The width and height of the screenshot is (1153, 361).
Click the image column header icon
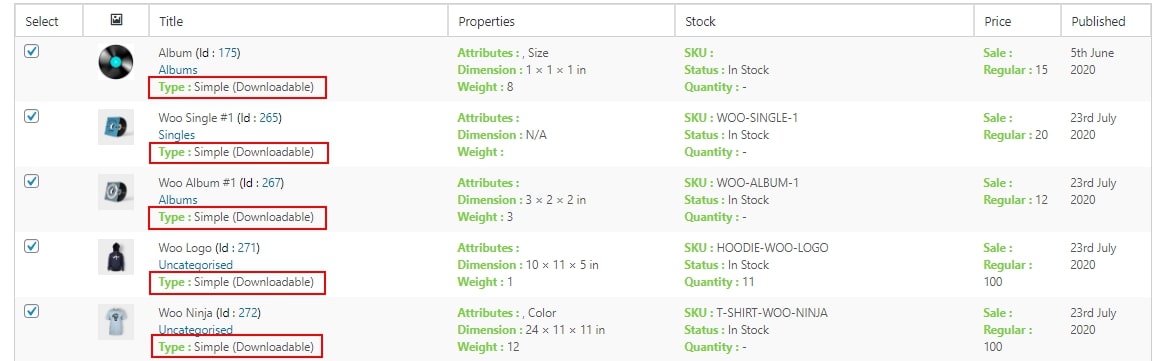pyautogui.click(x=116, y=21)
